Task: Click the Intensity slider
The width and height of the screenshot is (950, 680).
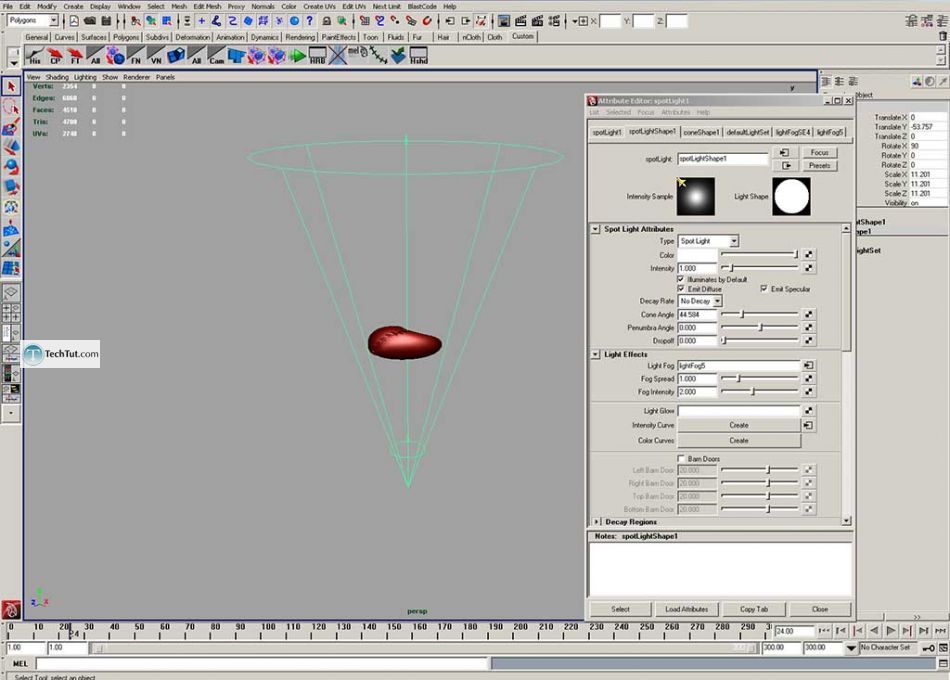Action: pyautogui.click(x=759, y=267)
